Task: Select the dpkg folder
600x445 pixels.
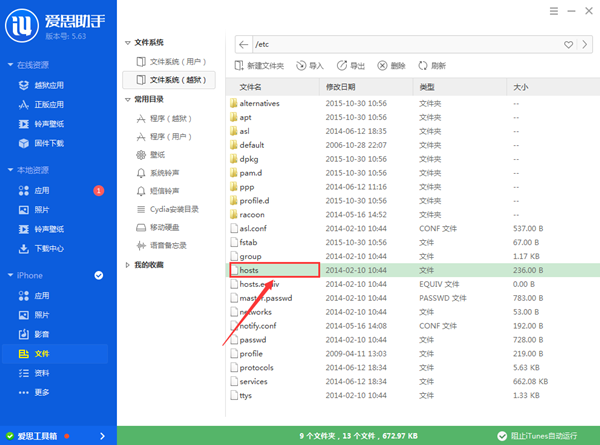Action: pos(415,159)
